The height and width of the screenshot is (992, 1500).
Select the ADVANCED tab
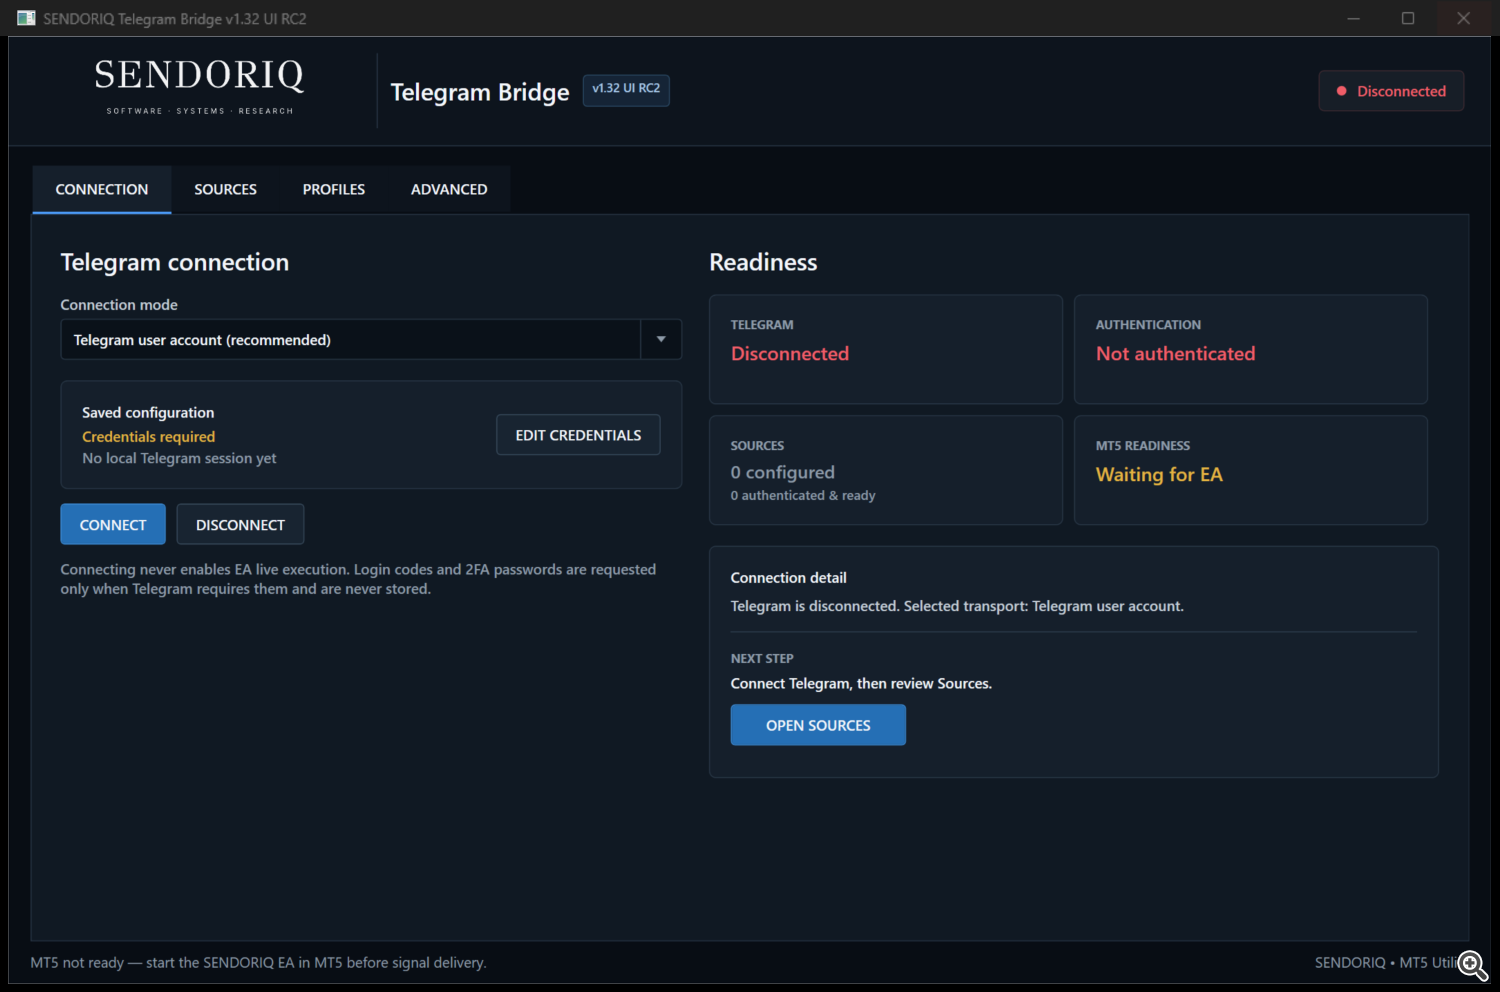tap(449, 189)
